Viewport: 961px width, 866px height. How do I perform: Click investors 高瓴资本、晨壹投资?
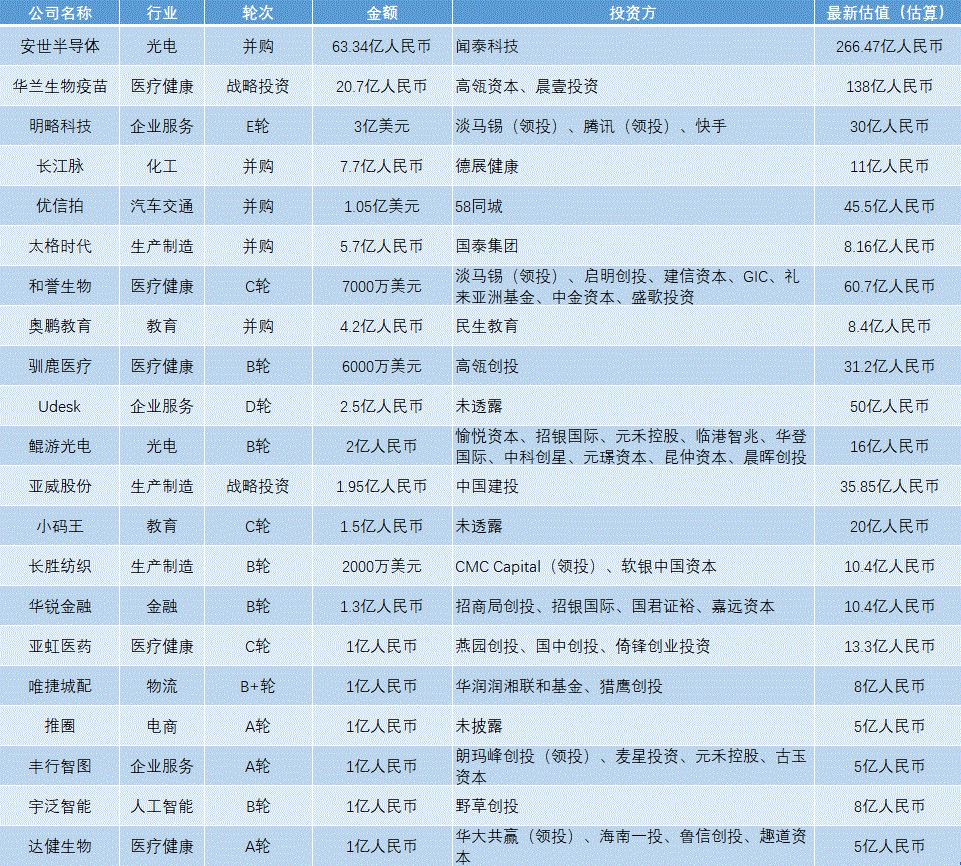(x=526, y=86)
